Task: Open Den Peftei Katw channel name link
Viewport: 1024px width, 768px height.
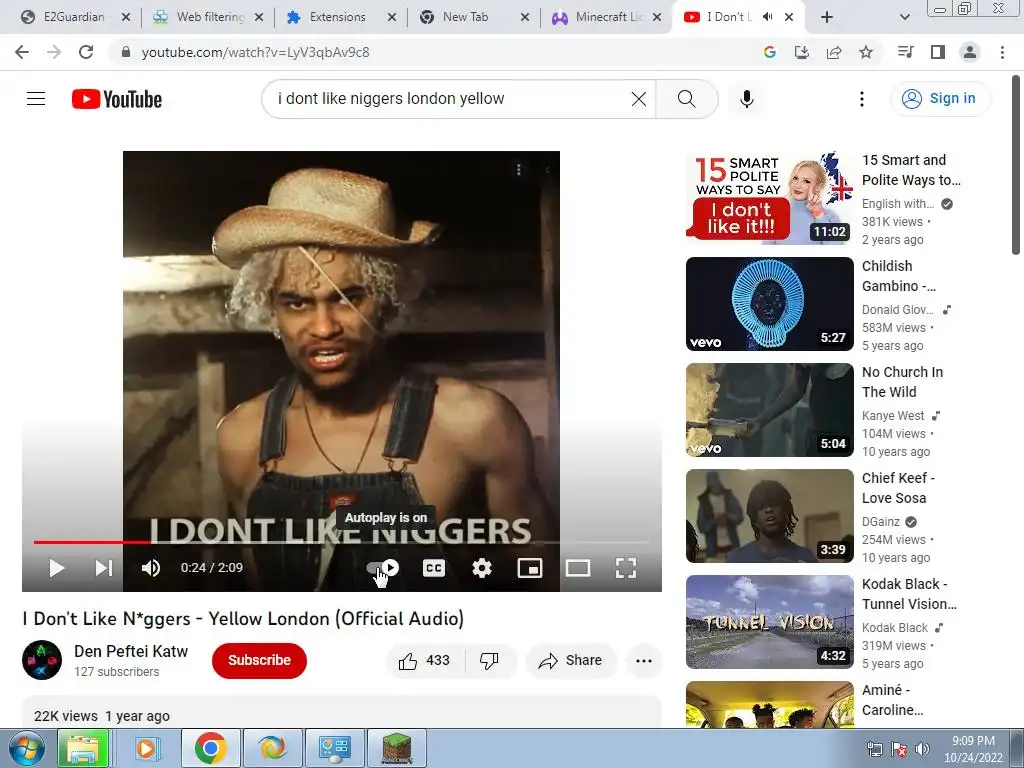Action: (x=131, y=651)
